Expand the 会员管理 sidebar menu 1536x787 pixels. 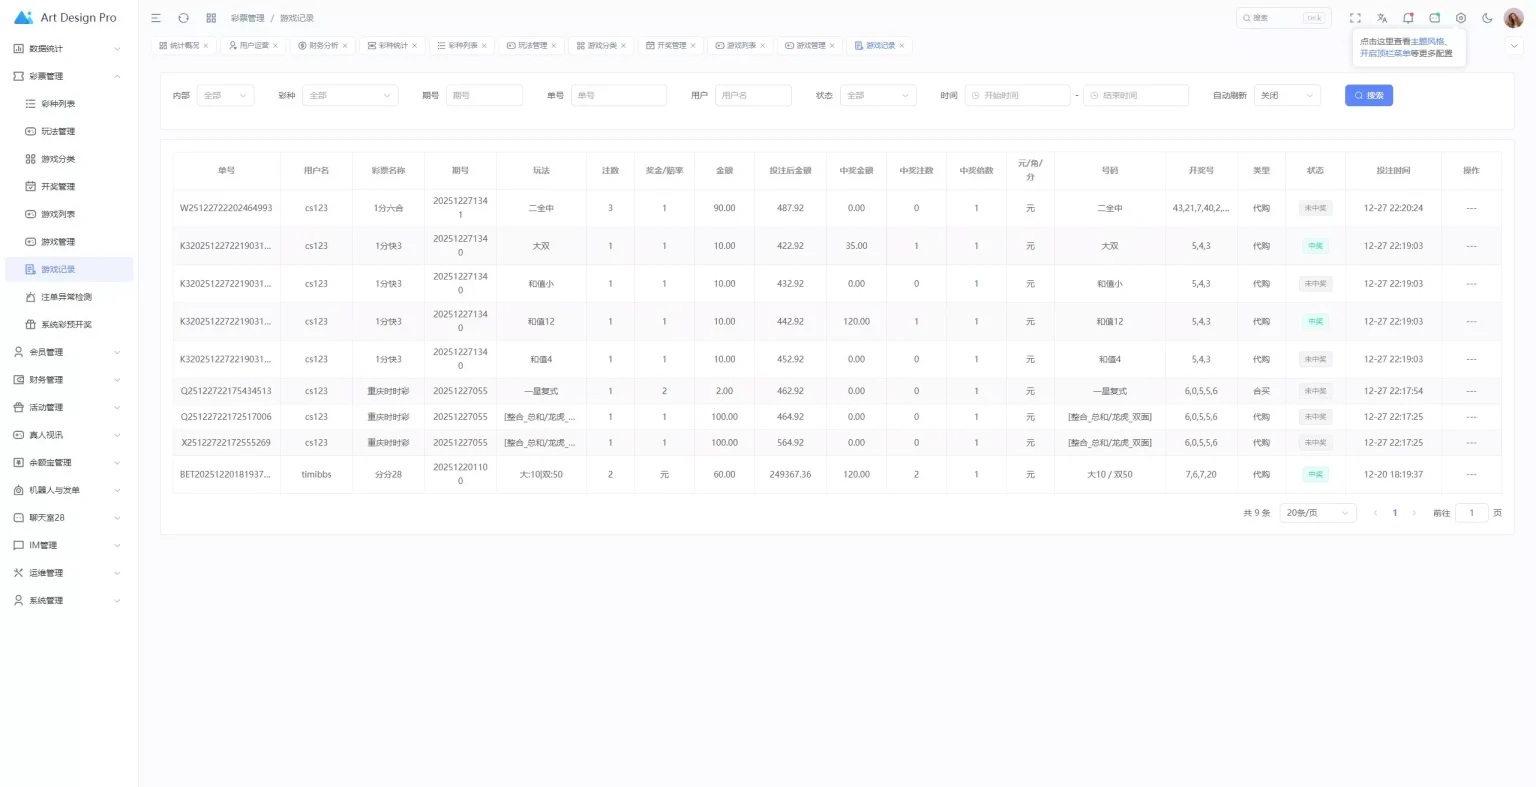tap(68, 352)
